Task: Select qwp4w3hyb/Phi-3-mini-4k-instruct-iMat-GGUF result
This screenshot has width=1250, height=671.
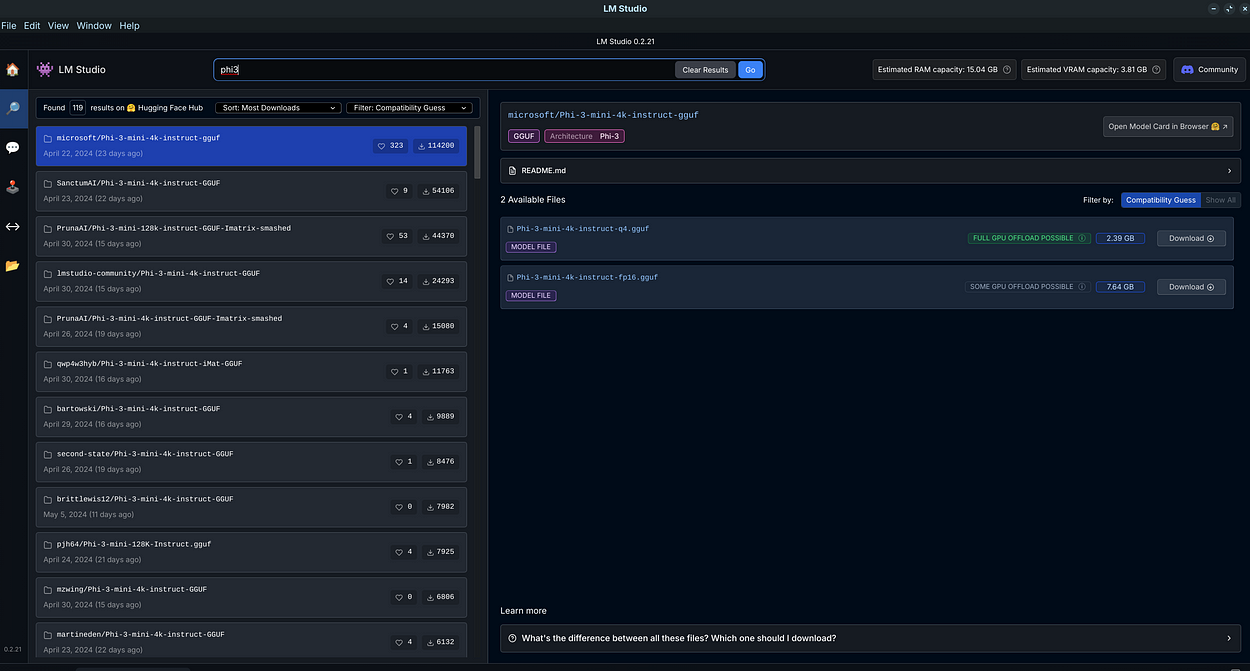Action: (251, 371)
